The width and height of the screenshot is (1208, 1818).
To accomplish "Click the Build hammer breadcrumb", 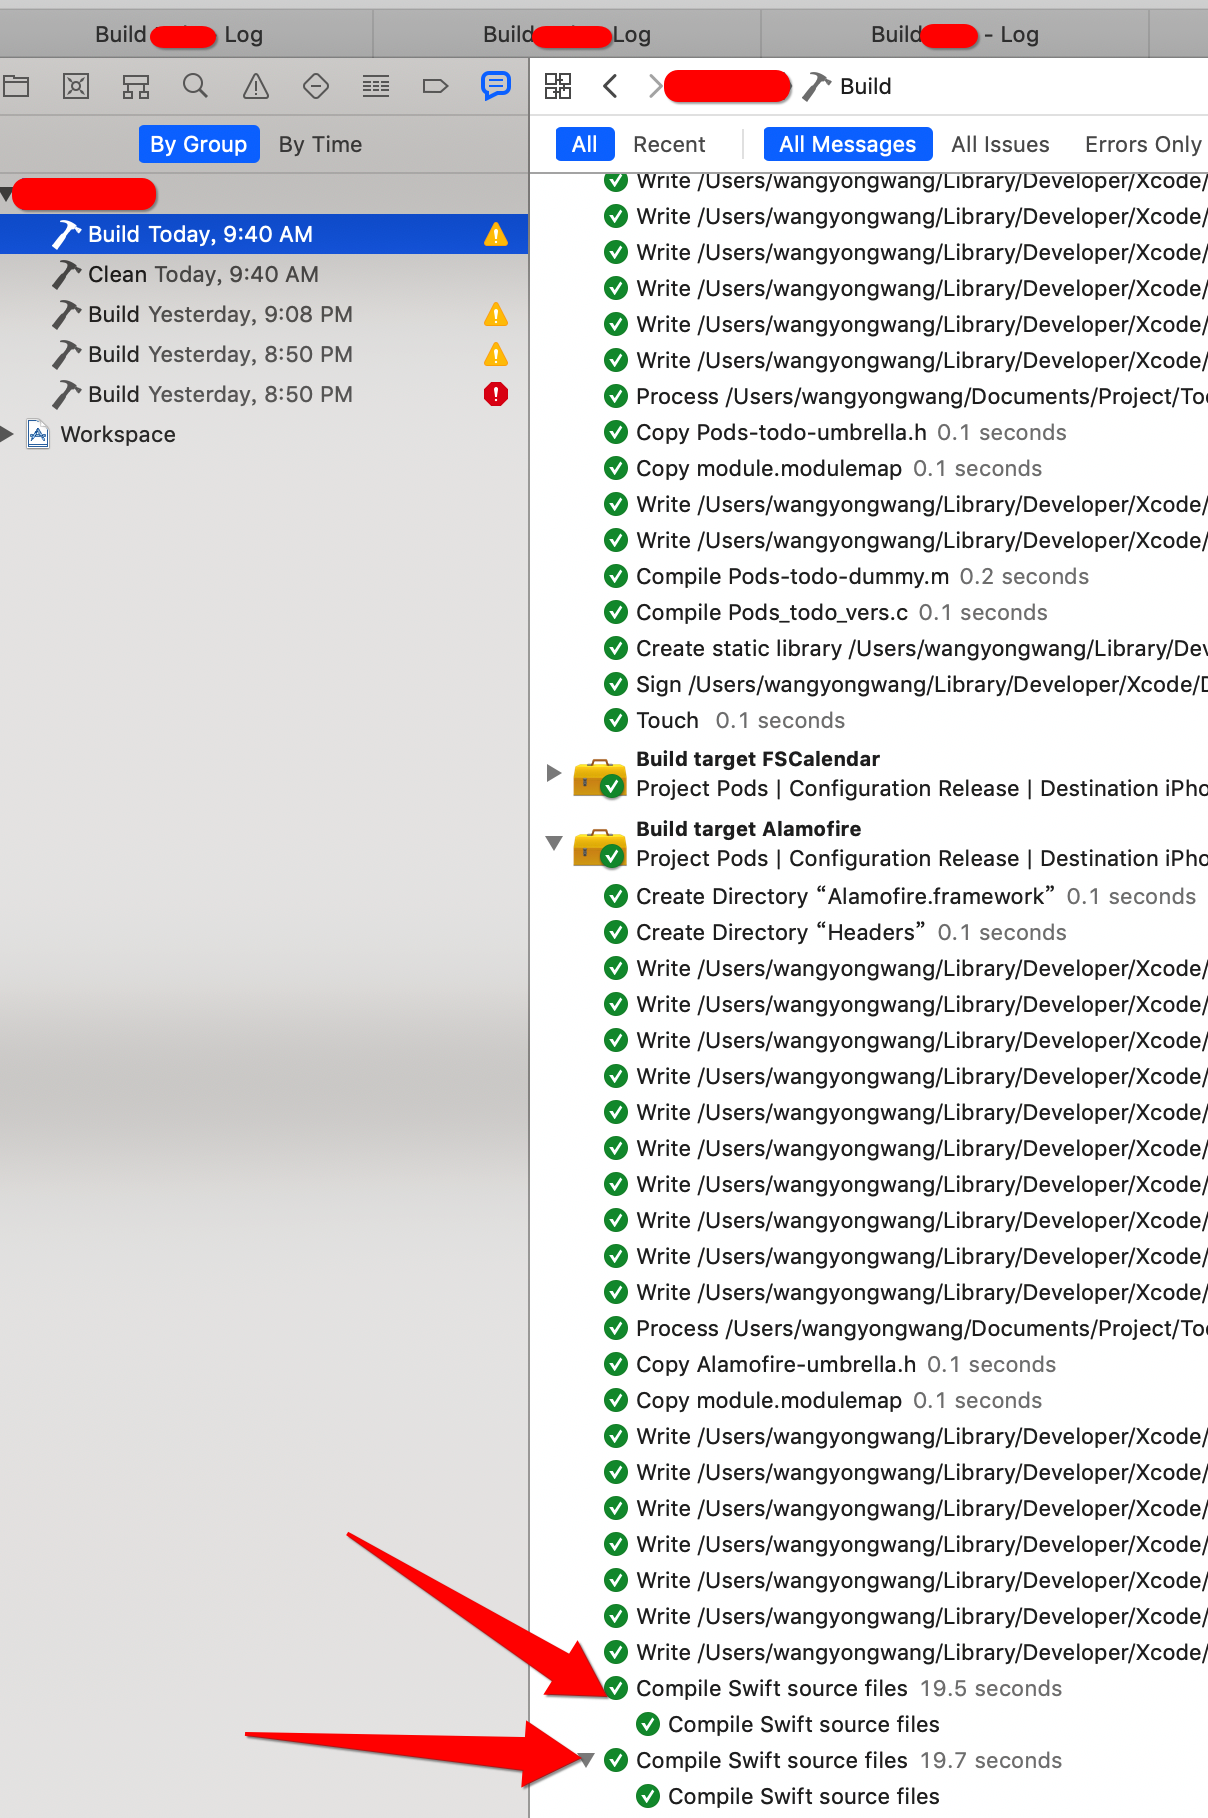I will coord(848,86).
